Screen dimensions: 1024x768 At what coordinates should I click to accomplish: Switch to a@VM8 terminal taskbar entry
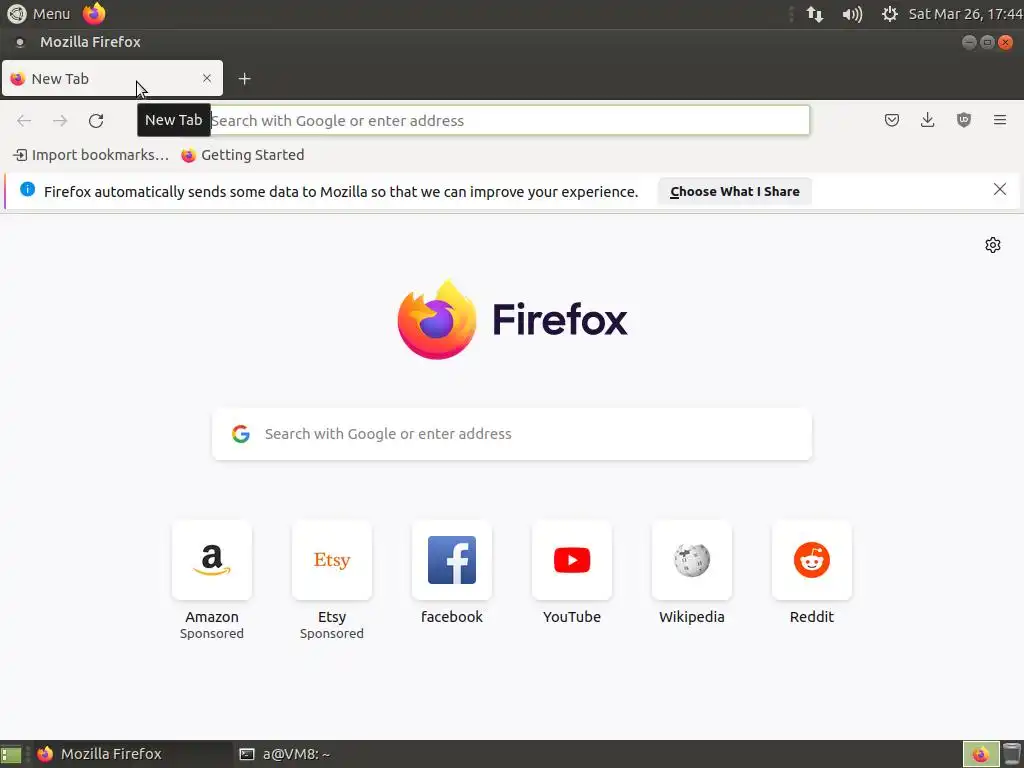click(x=285, y=754)
